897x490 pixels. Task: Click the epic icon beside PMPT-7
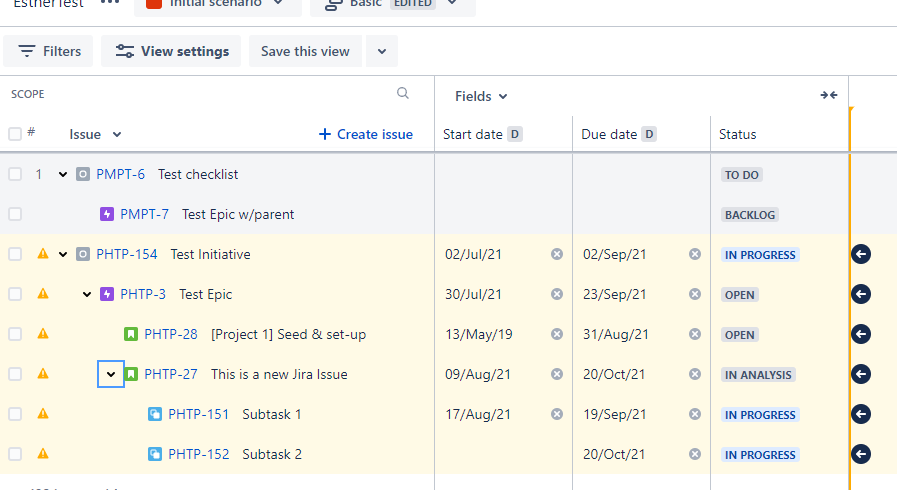107,214
